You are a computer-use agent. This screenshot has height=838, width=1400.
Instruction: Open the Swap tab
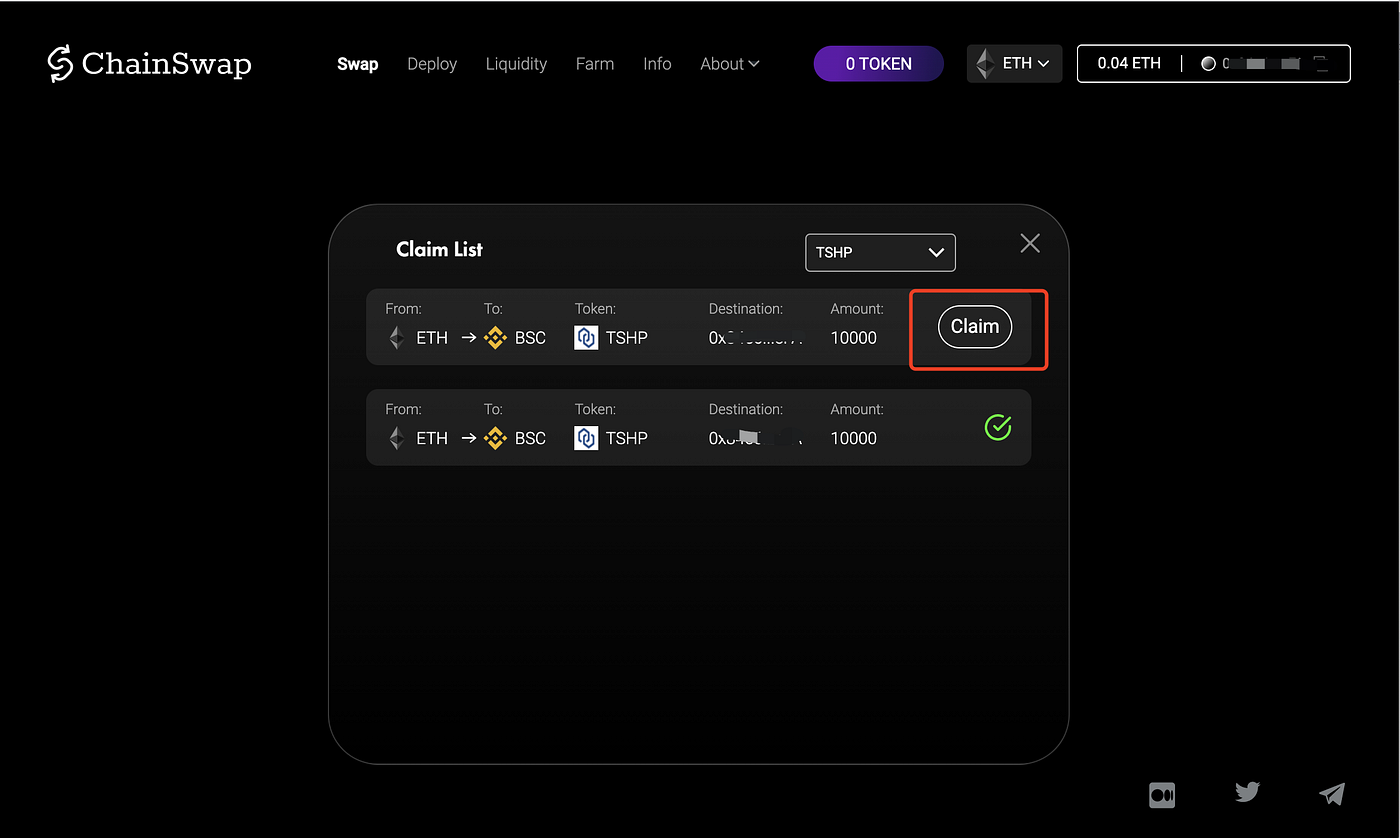358,64
